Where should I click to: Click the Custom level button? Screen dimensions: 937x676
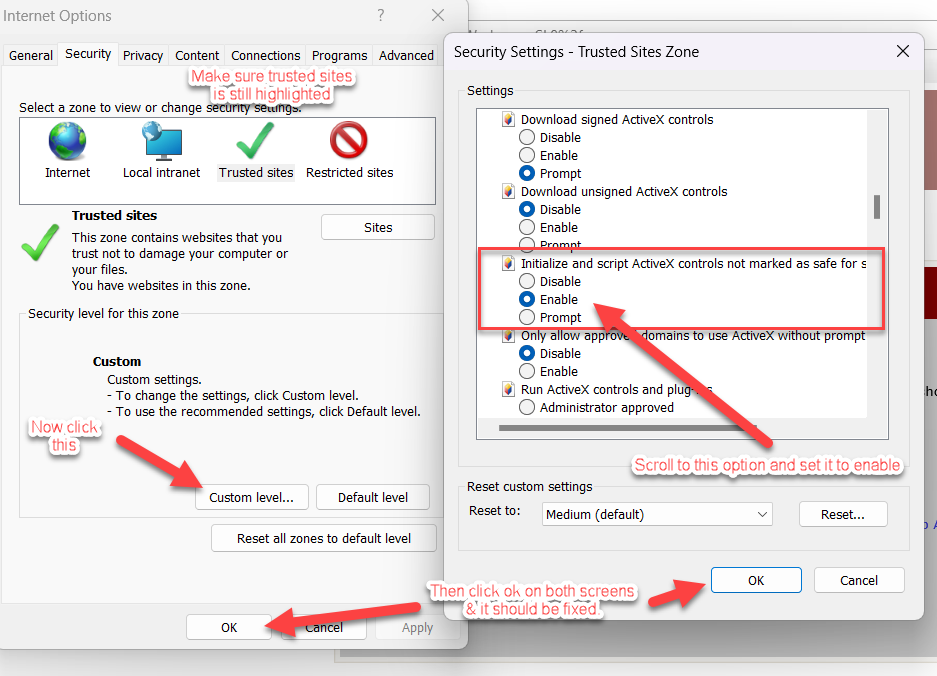(251, 497)
